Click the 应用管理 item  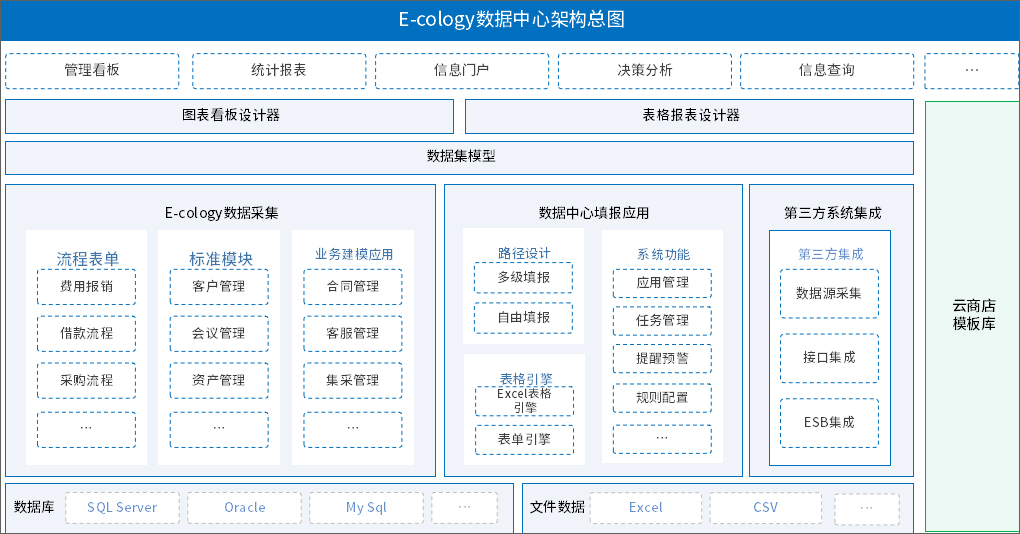662,284
